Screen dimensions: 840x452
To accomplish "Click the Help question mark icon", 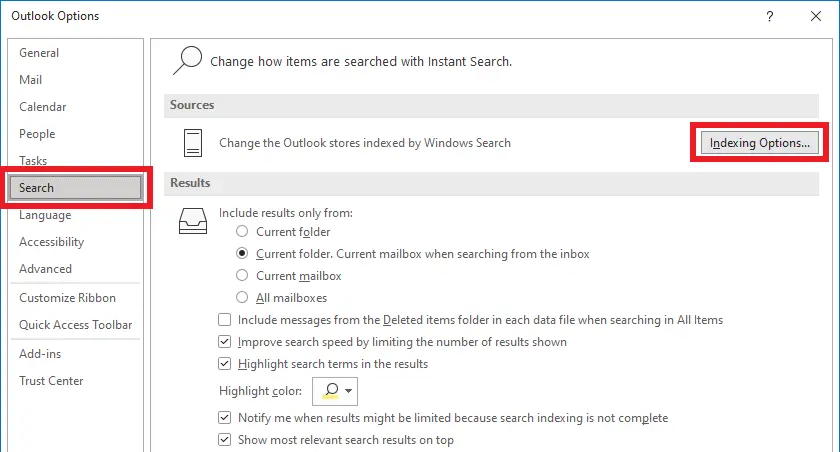I will coord(770,16).
